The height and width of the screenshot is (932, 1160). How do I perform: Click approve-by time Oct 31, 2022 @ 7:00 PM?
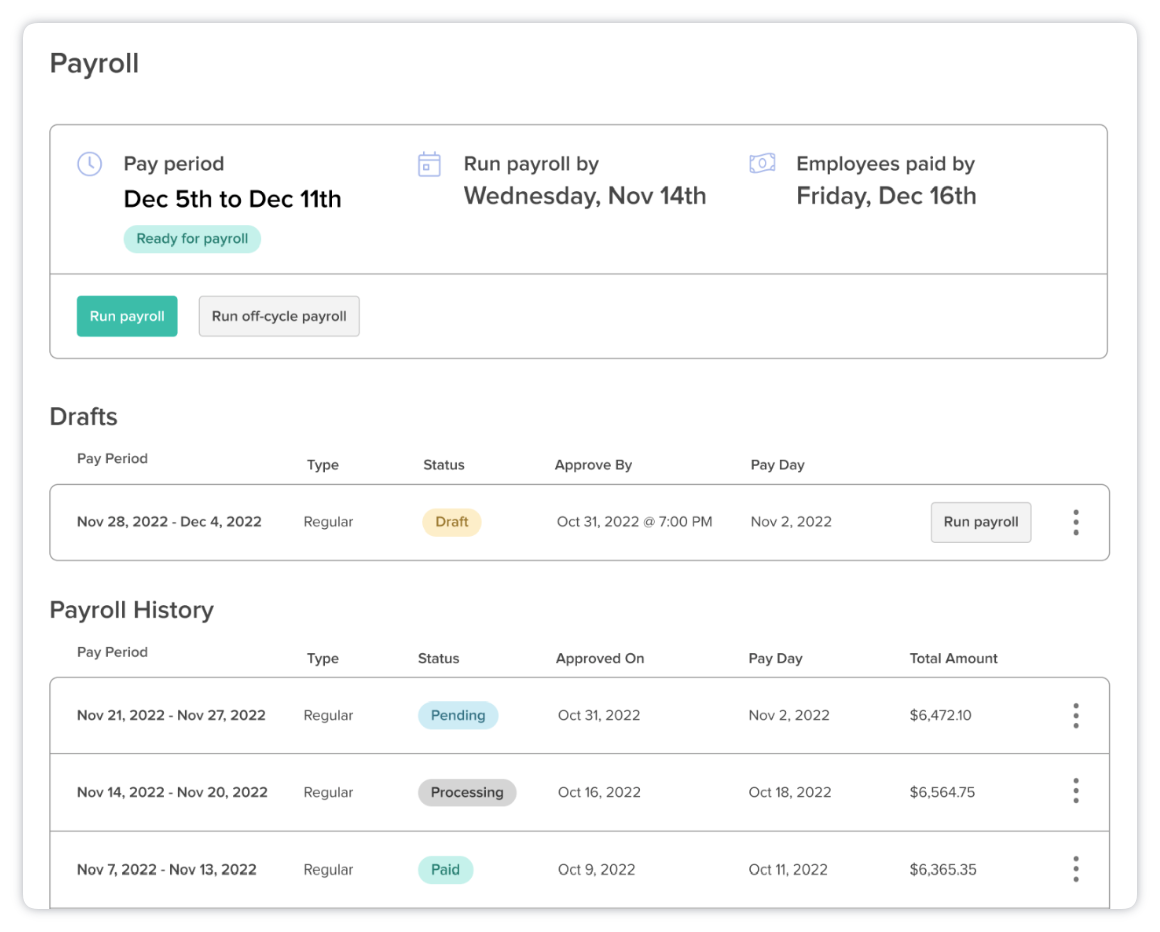click(x=635, y=521)
